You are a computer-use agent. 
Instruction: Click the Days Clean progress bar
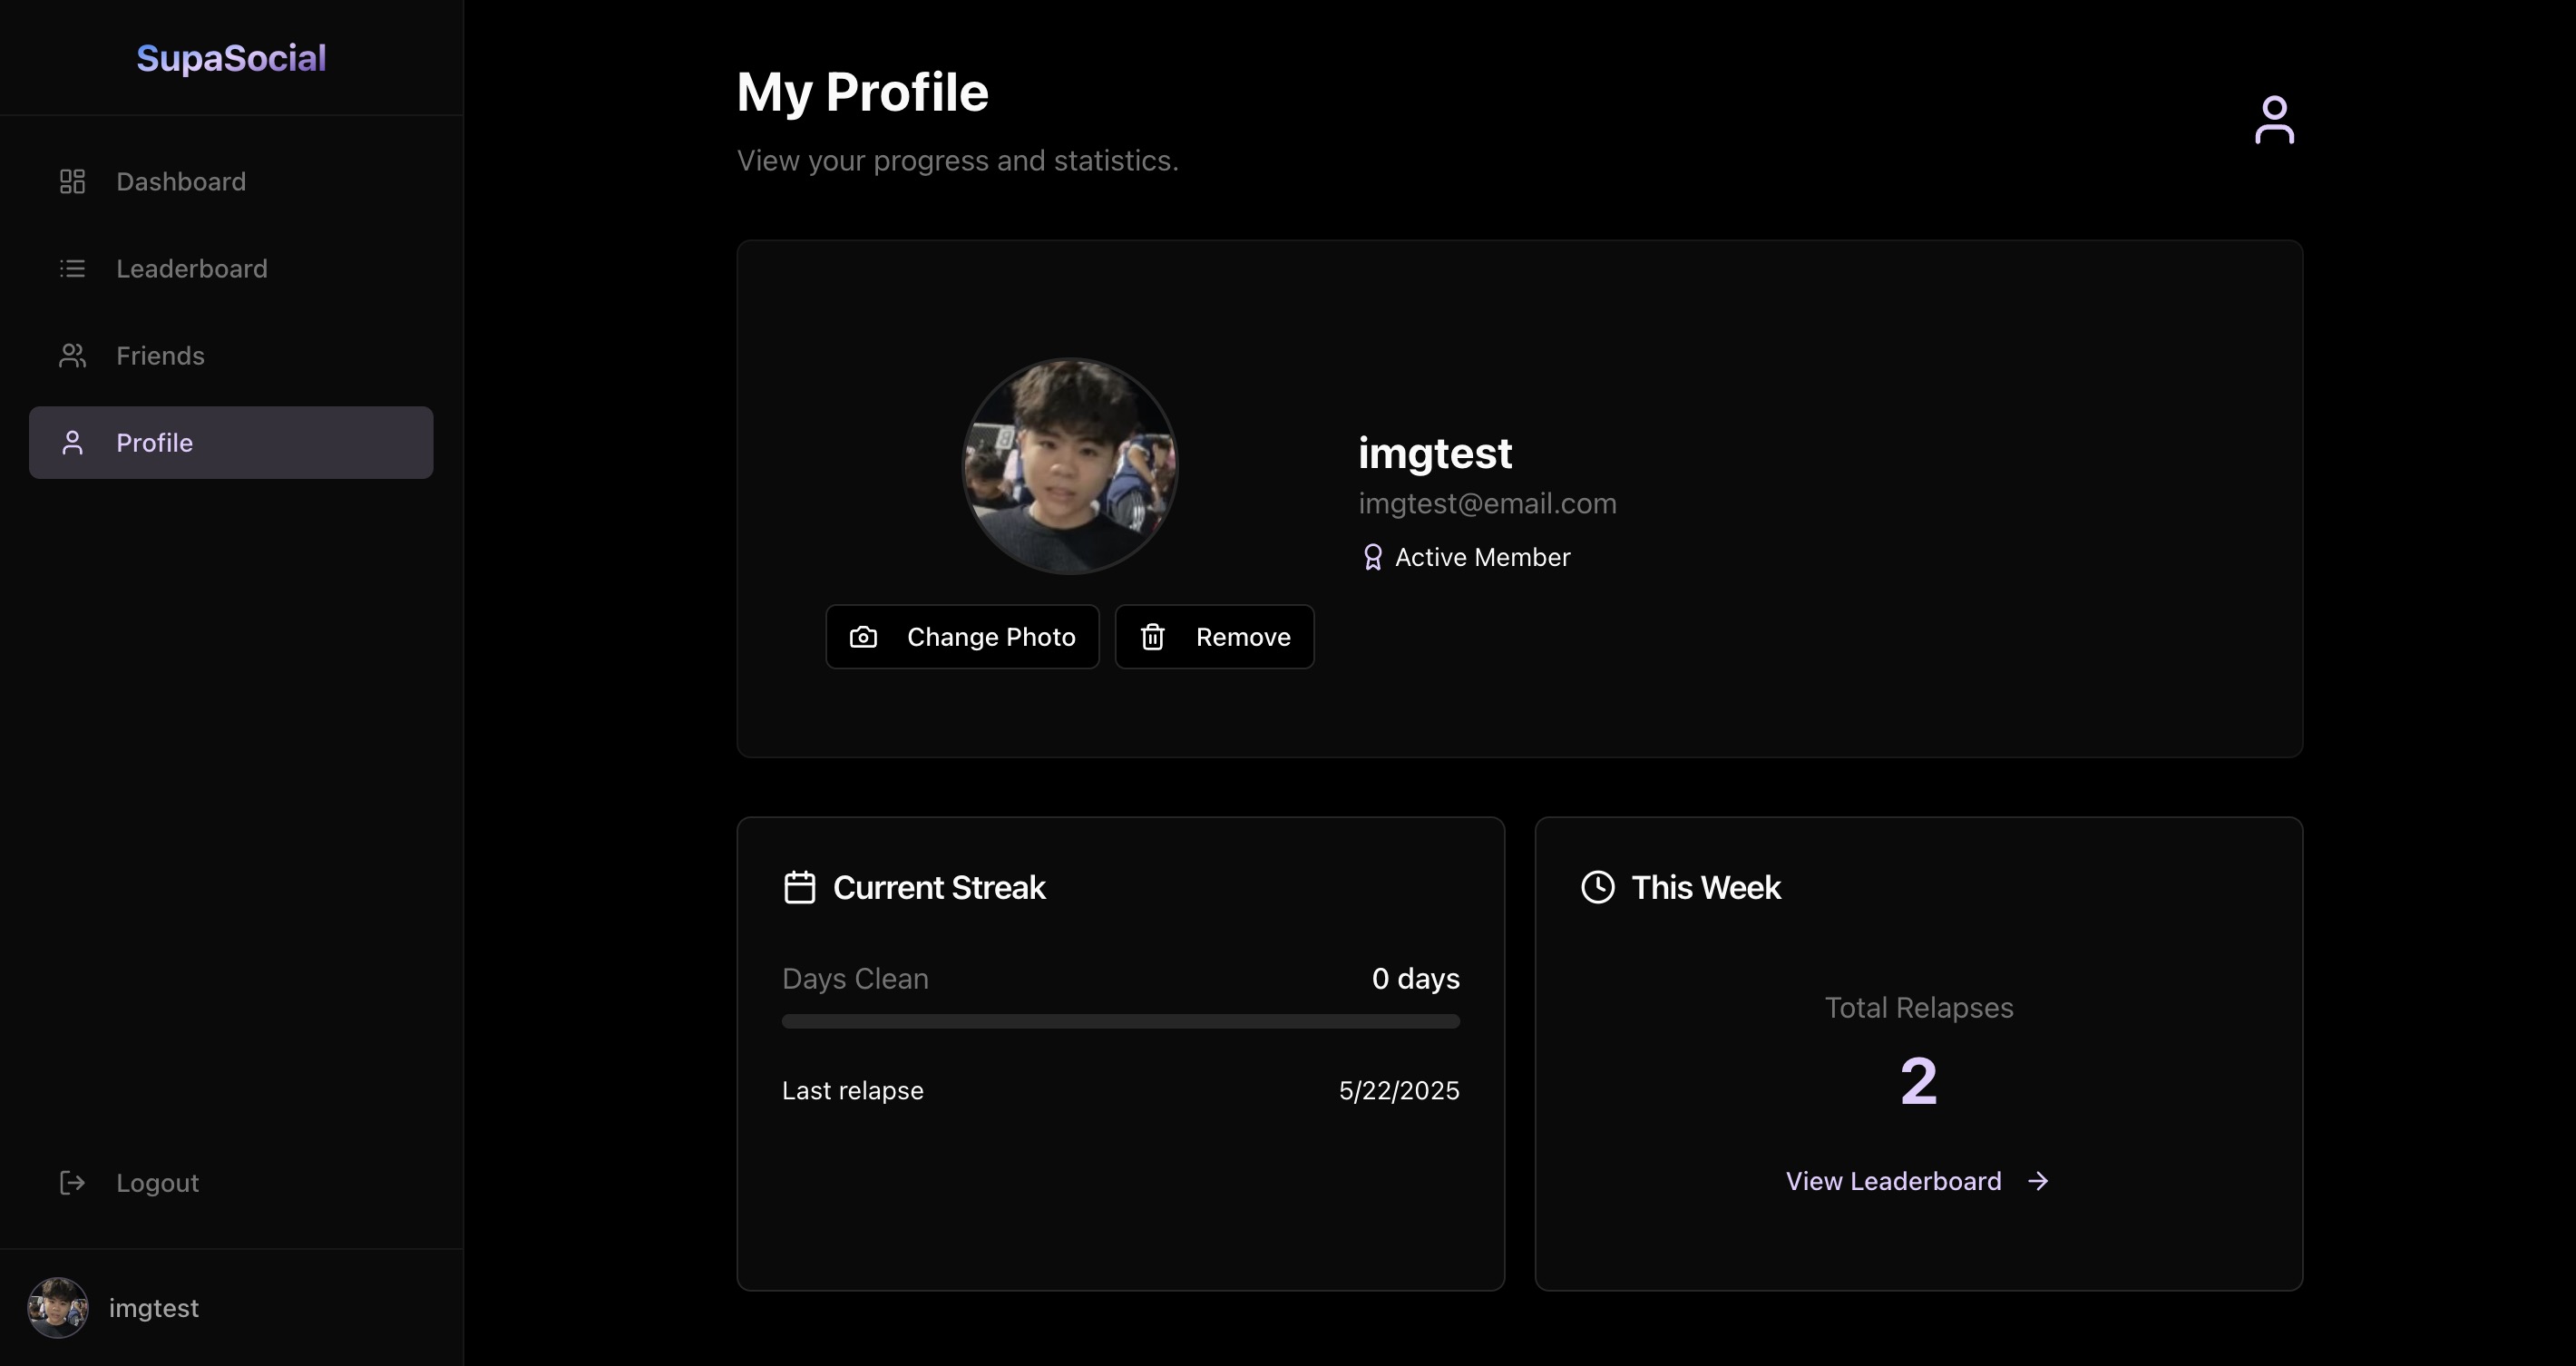click(1120, 1021)
